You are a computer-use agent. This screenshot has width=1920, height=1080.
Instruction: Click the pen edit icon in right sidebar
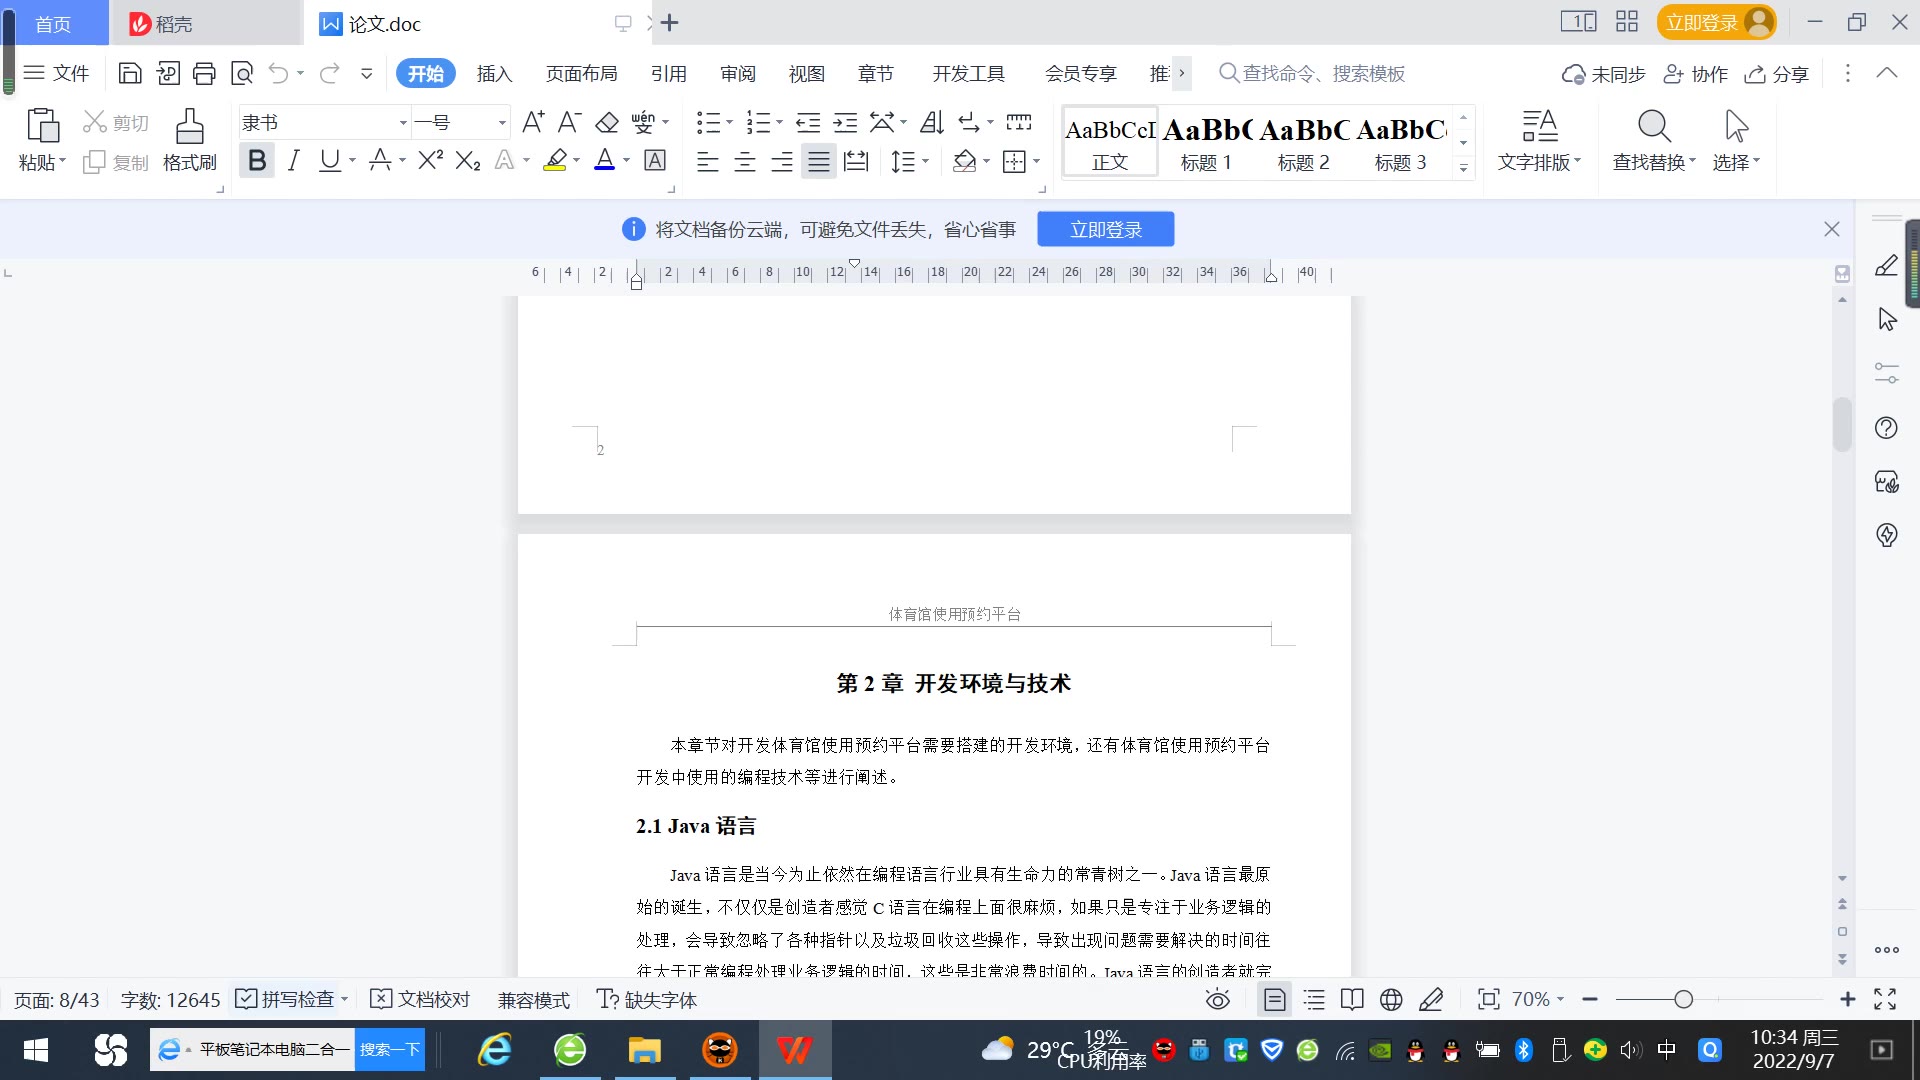(1886, 266)
